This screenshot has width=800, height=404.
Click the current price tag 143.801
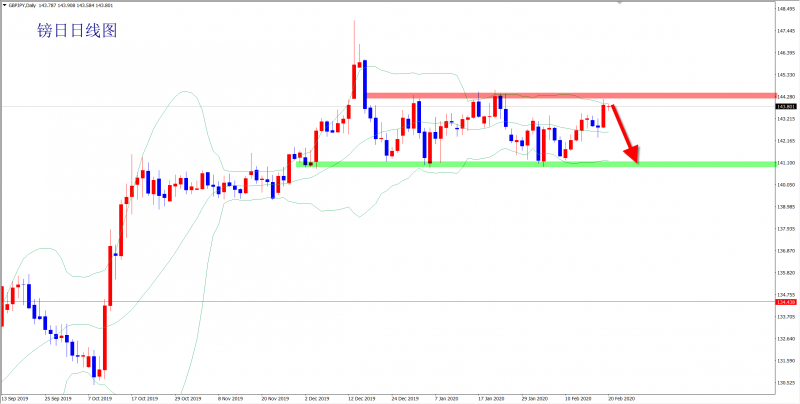tap(784, 107)
